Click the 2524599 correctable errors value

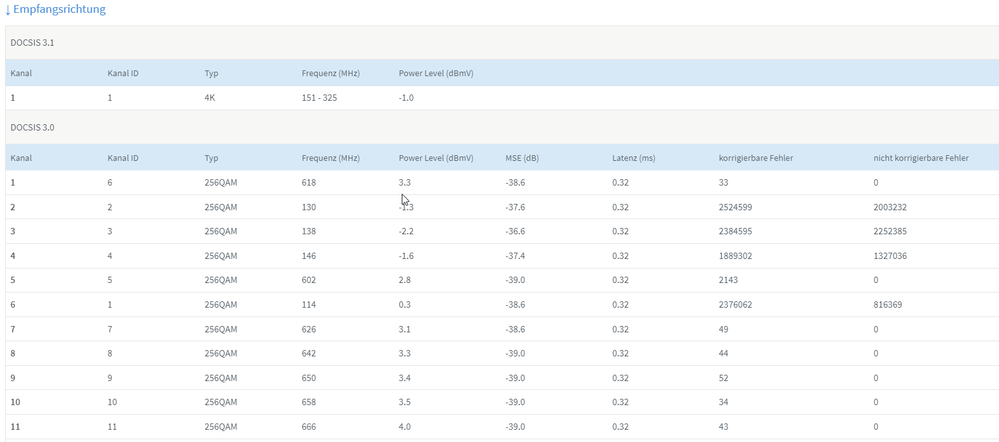pos(739,207)
